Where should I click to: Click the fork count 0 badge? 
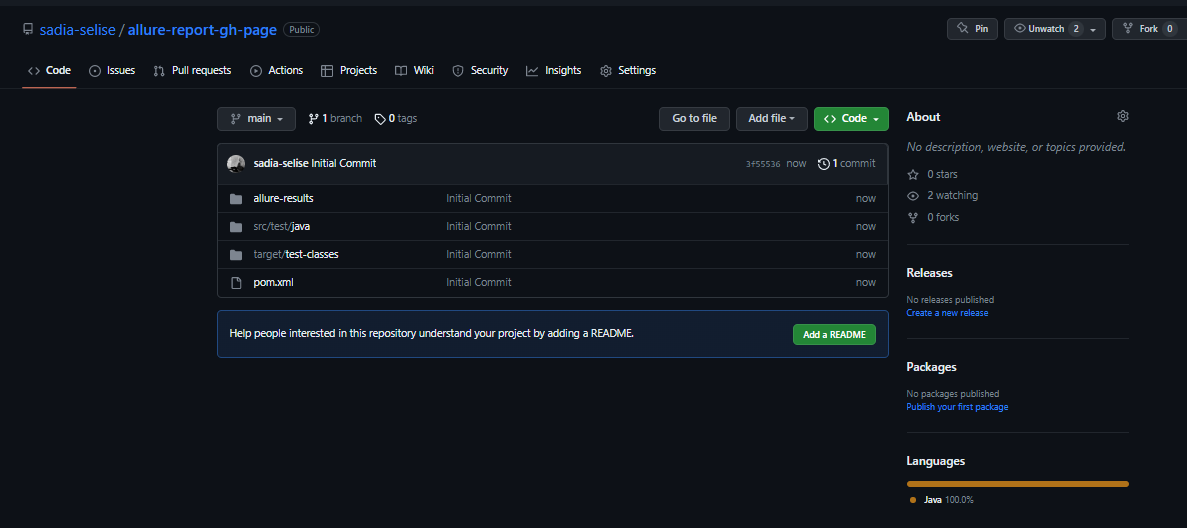click(x=1170, y=29)
